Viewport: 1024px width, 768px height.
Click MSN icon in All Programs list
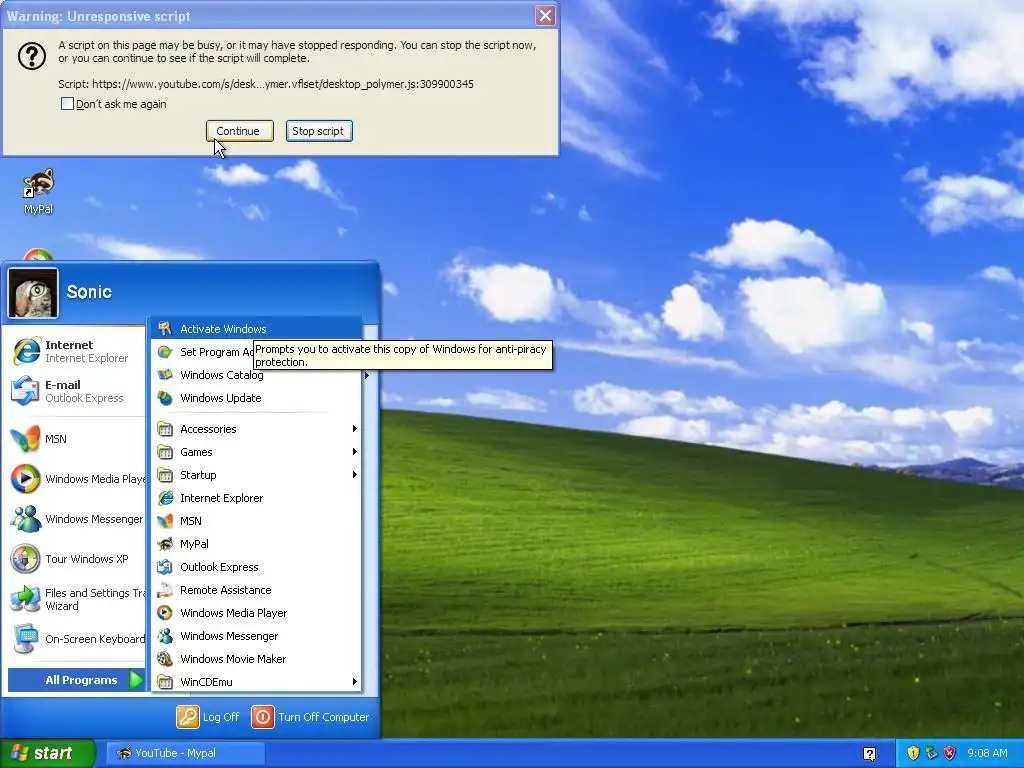[165, 521]
